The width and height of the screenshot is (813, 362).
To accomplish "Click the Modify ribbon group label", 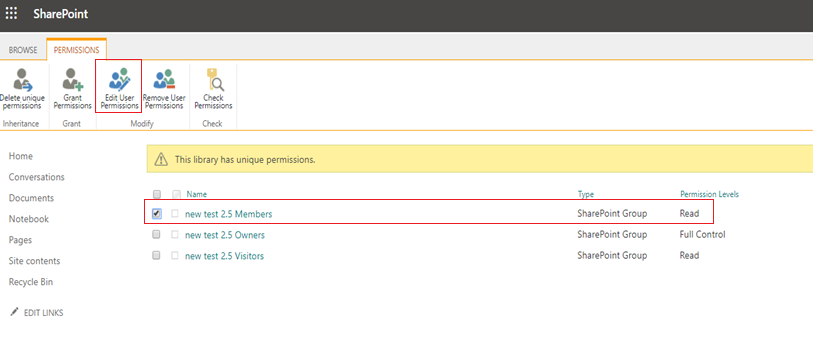I will point(143,123).
